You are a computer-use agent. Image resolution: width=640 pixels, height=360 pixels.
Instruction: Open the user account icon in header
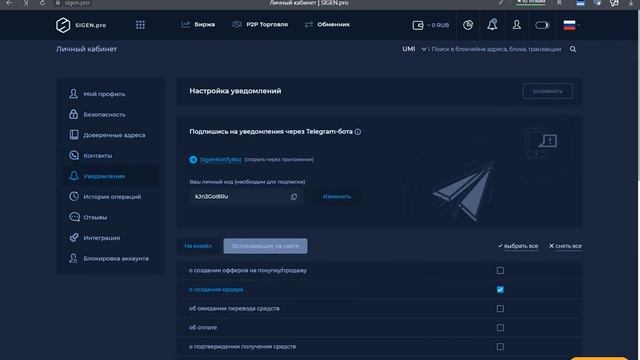pyautogui.click(x=517, y=25)
